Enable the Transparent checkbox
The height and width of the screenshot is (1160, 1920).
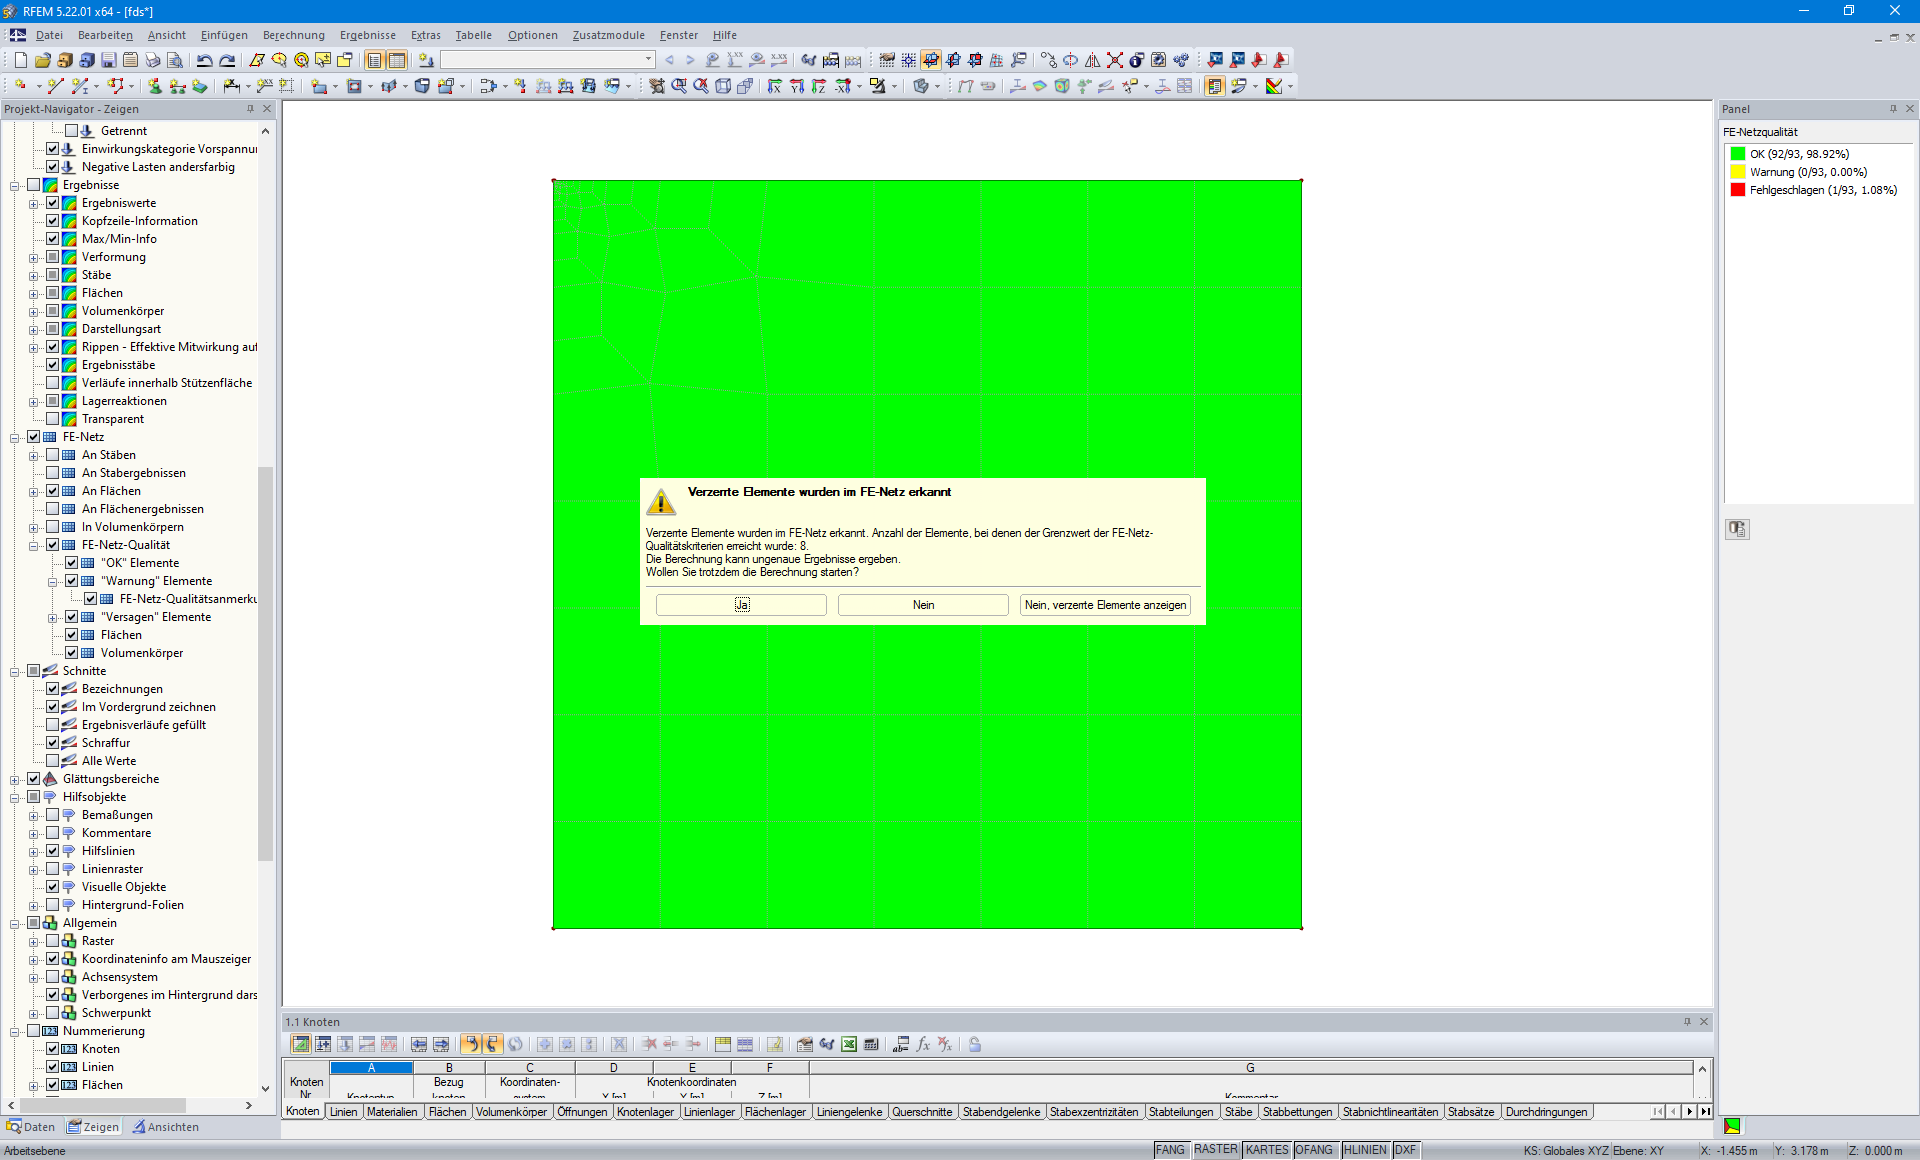pyautogui.click(x=53, y=419)
